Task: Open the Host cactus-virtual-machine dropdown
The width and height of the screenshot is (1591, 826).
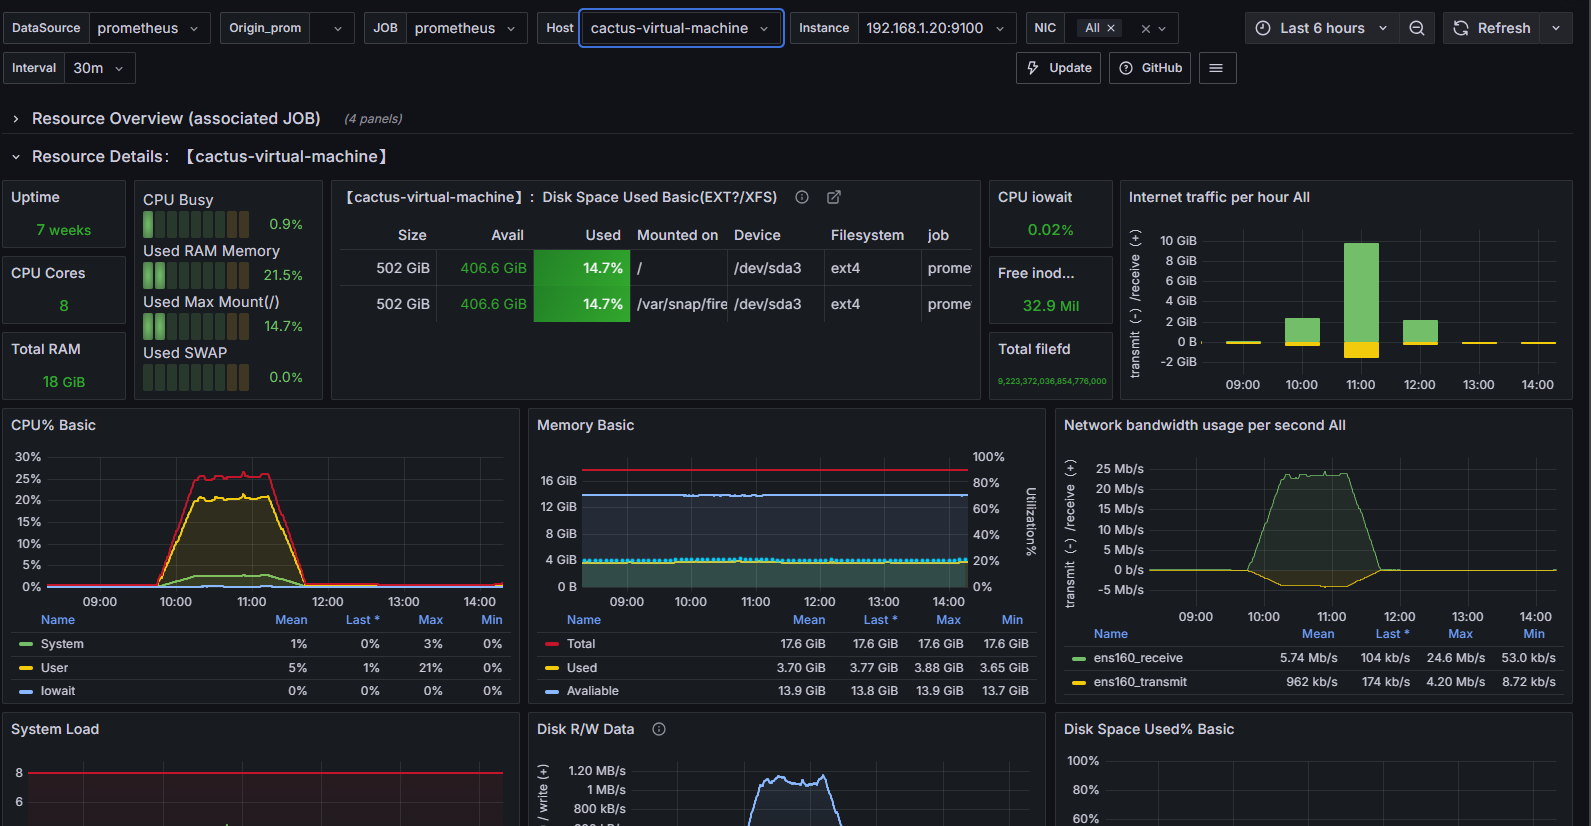Action: (681, 28)
